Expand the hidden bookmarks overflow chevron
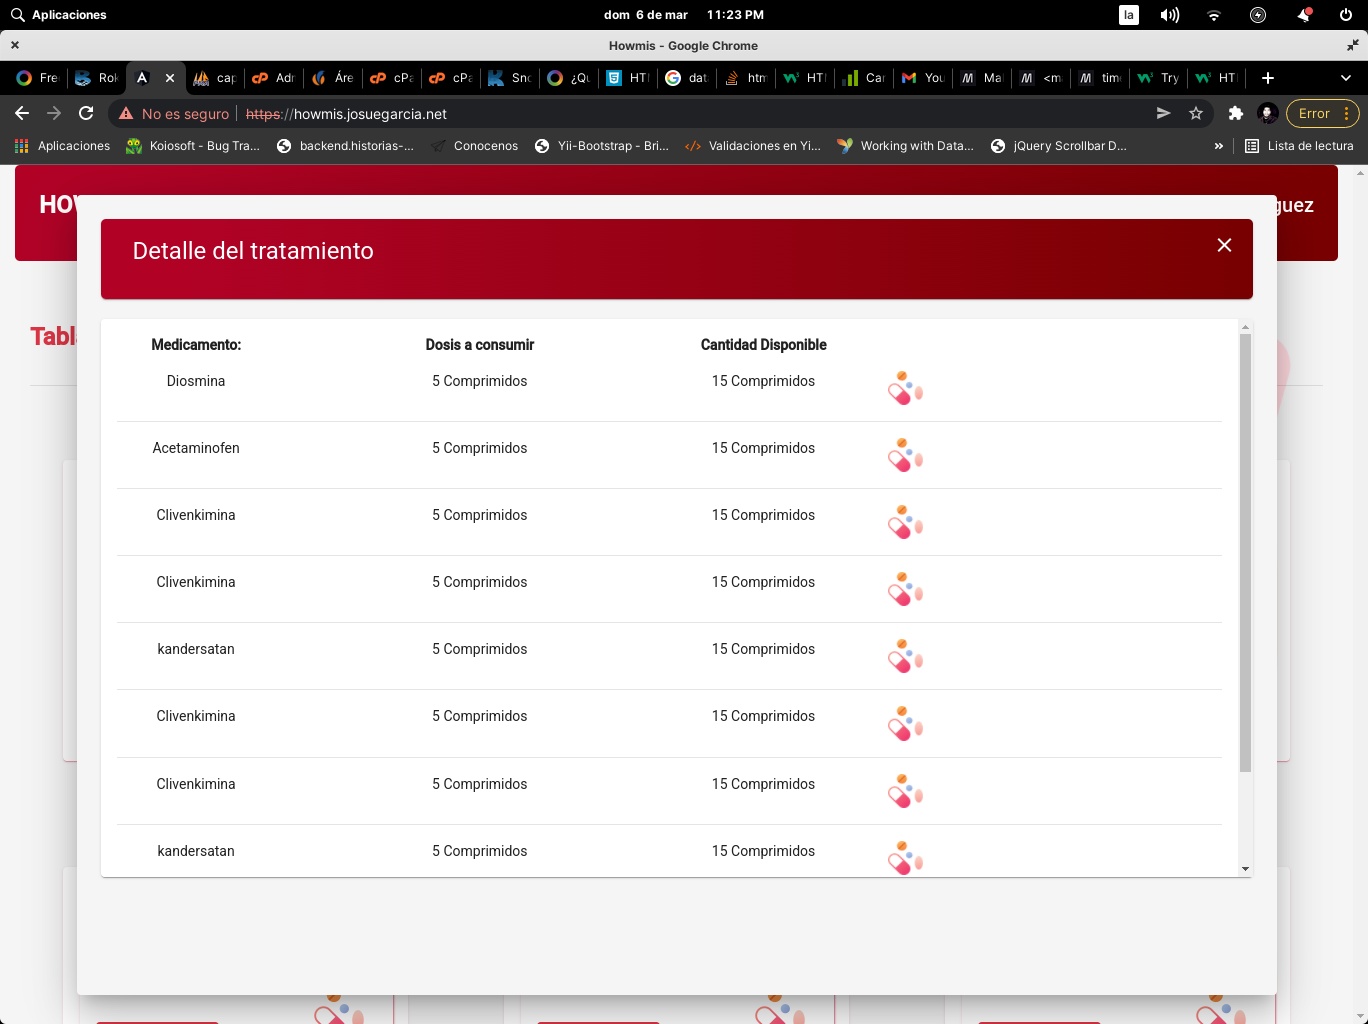 (x=1218, y=146)
